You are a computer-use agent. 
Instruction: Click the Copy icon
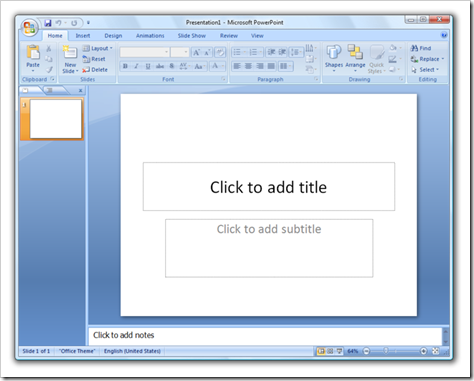pos(49,59)
